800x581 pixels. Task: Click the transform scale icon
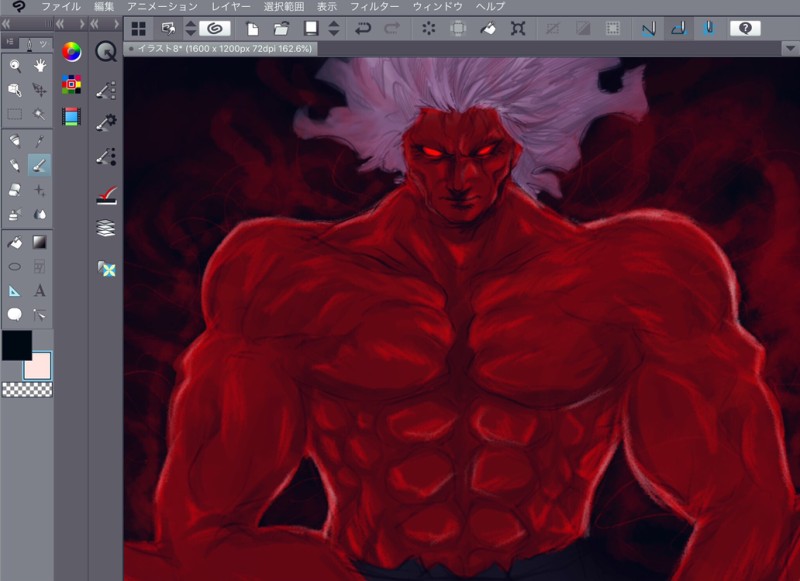tap(518, 29)
